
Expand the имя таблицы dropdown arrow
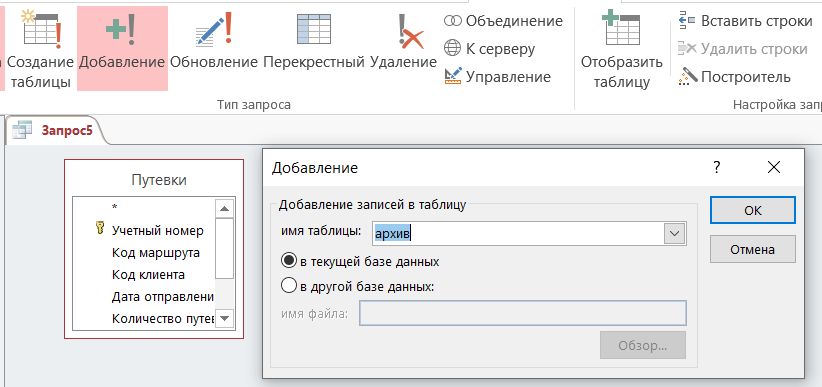675,233
